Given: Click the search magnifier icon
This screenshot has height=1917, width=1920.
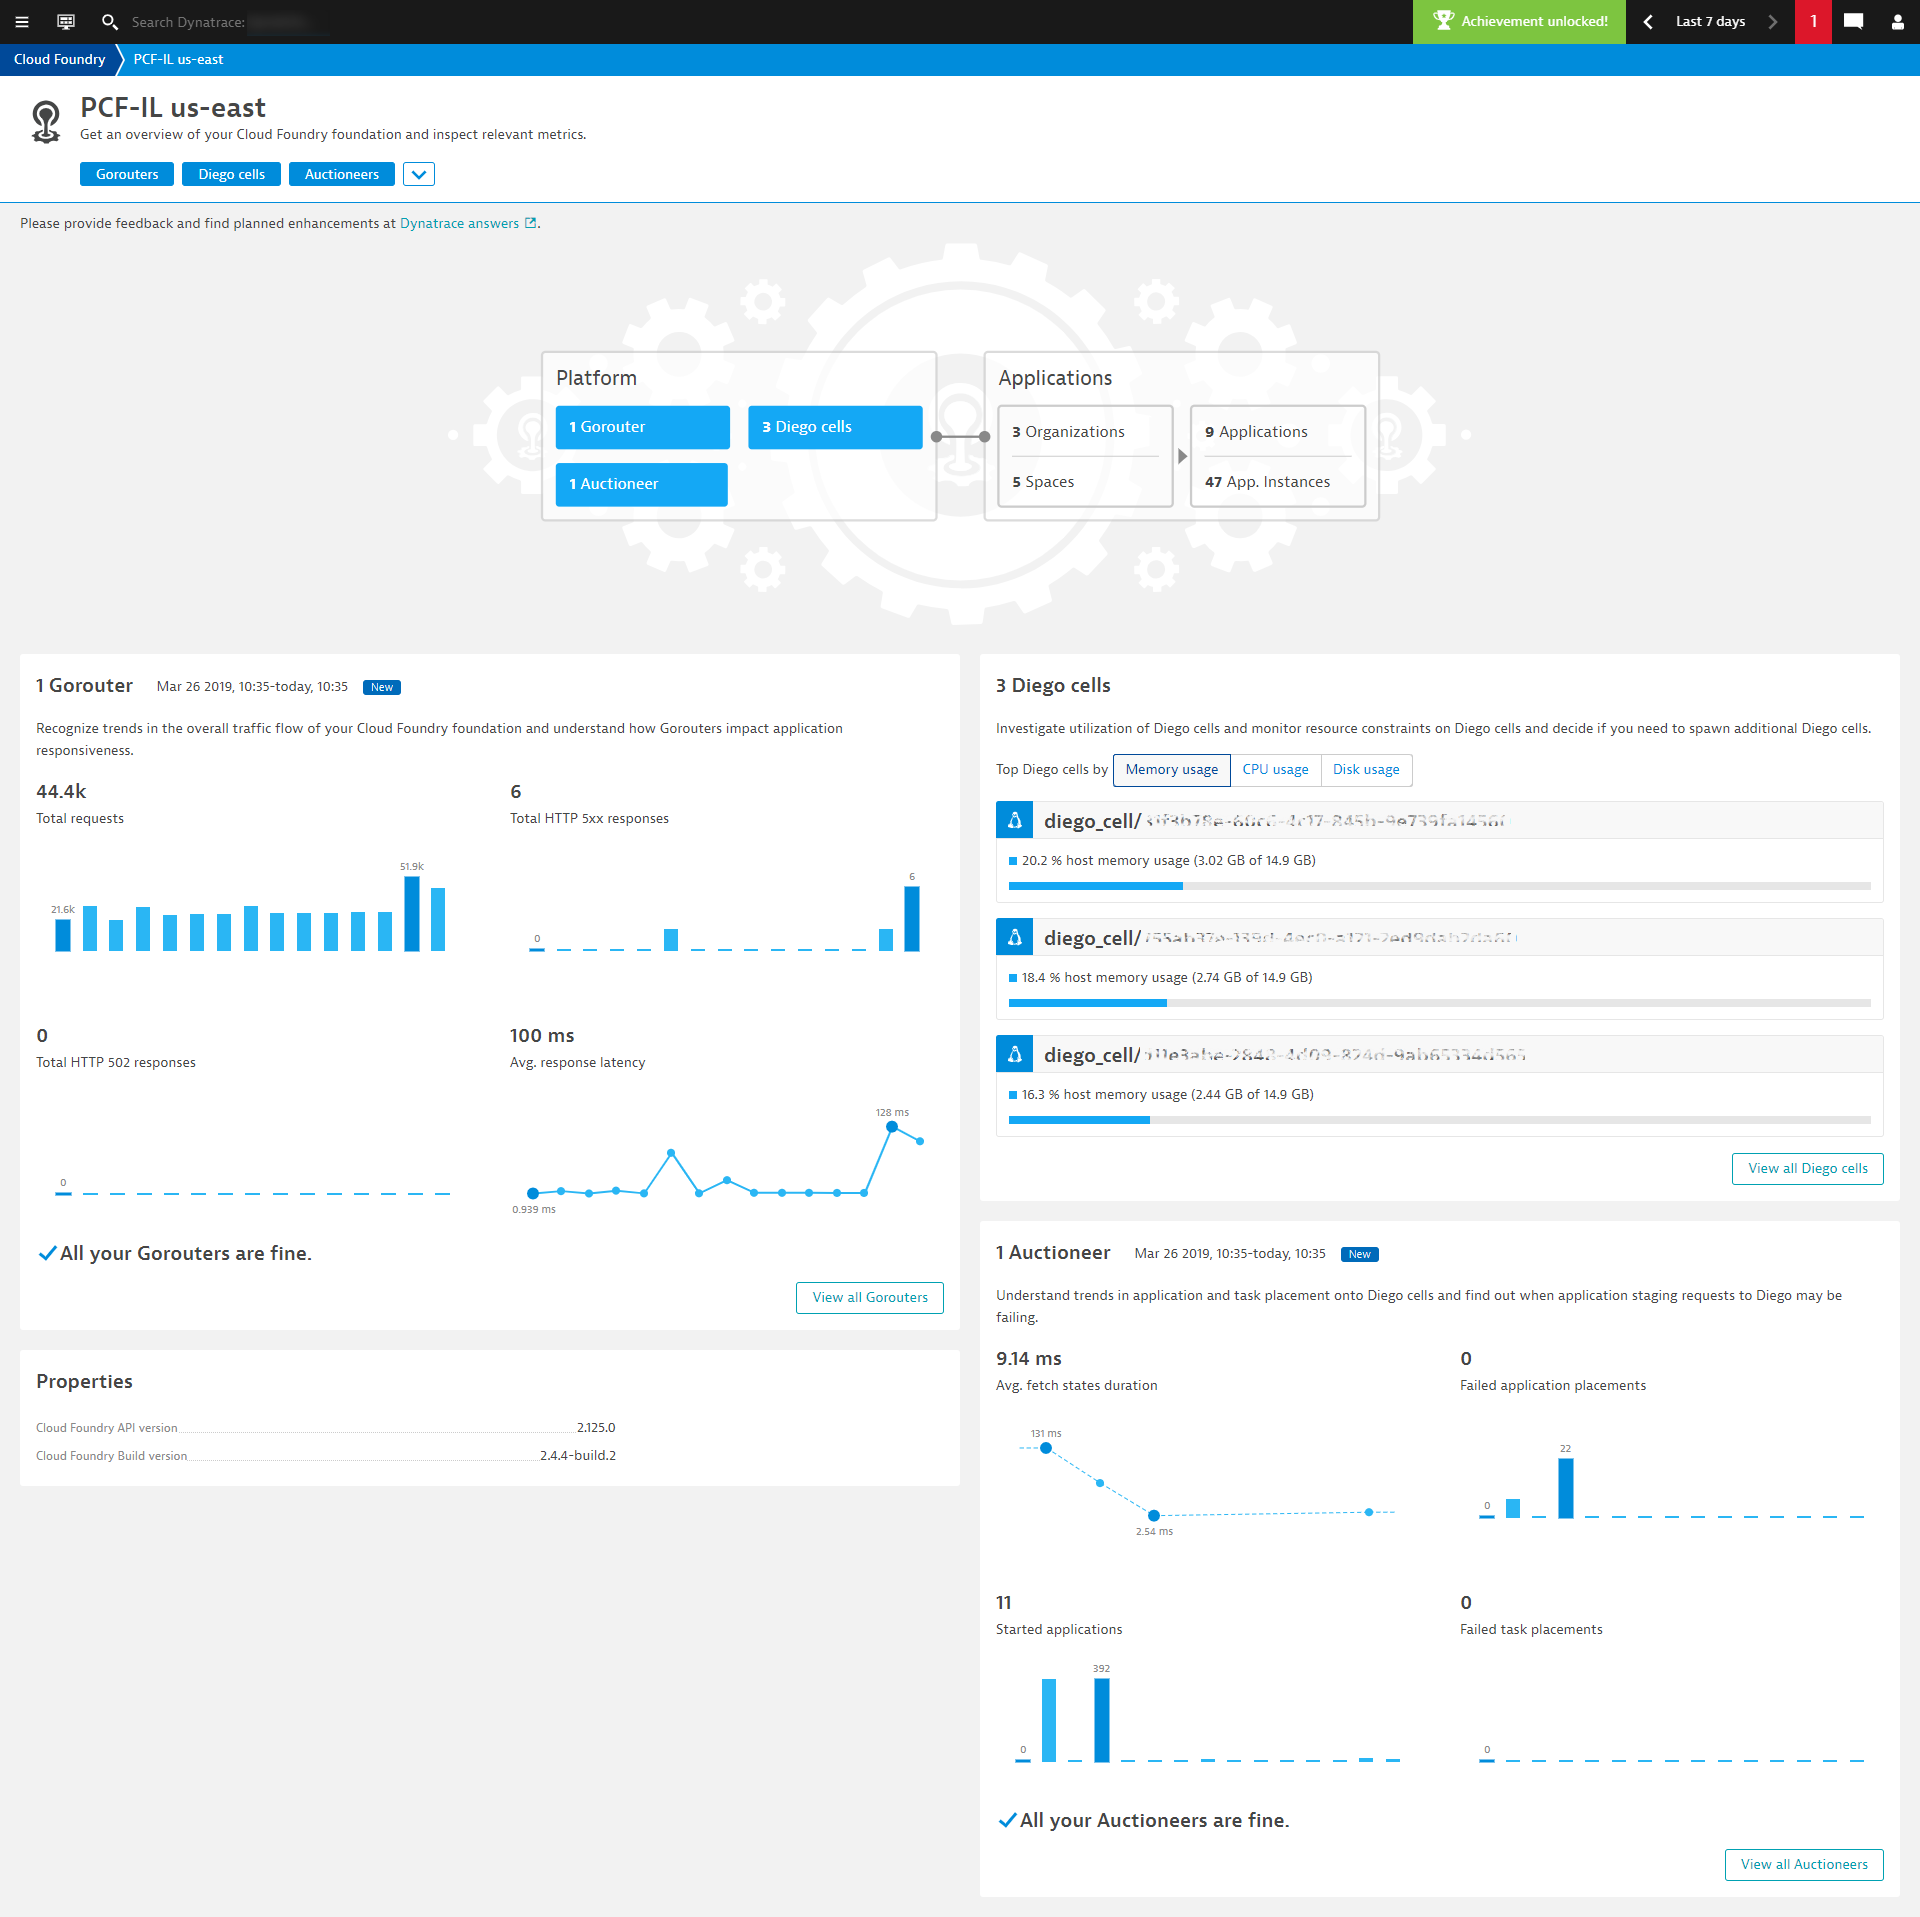Looking at the screenshot, I should coord(110,21).
